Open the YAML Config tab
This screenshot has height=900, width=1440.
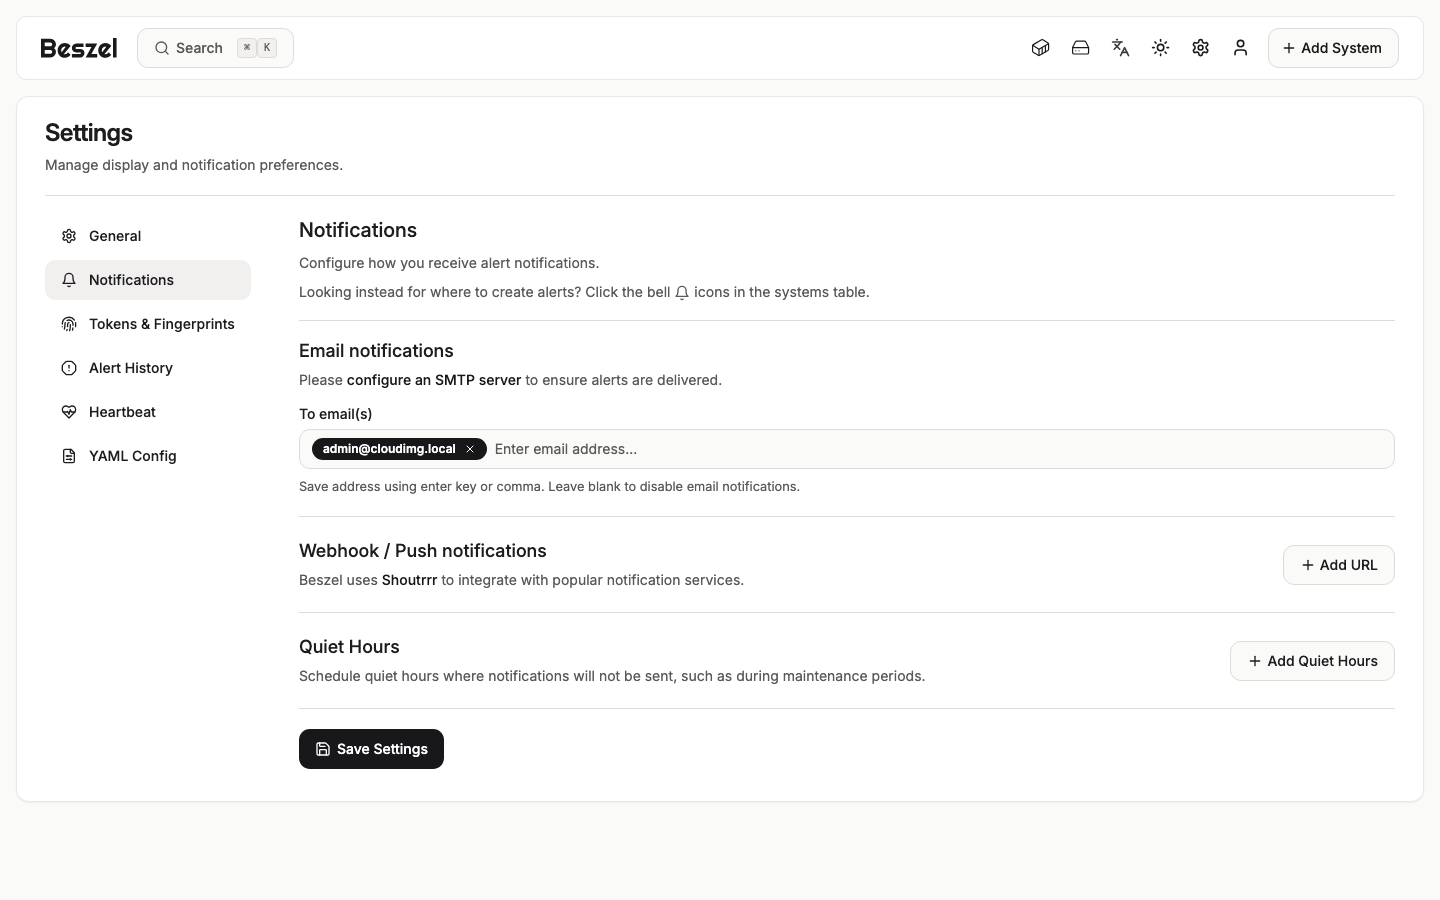(x=148, y=456)
